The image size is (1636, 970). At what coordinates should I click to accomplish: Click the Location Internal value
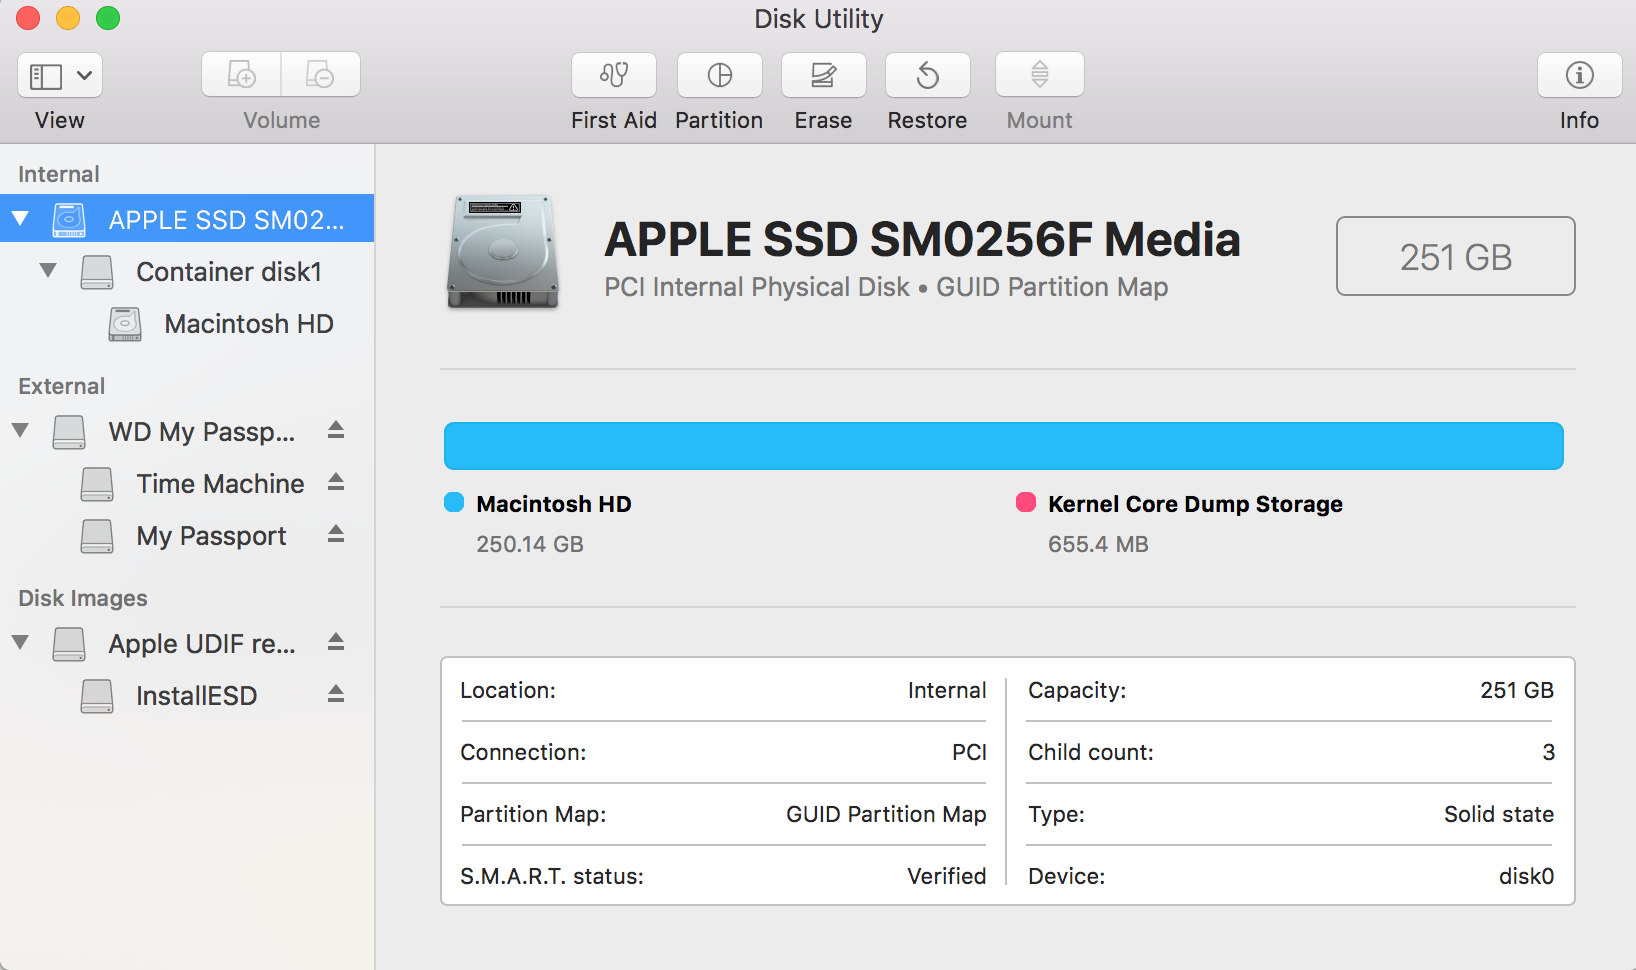[x=947, y=690]
